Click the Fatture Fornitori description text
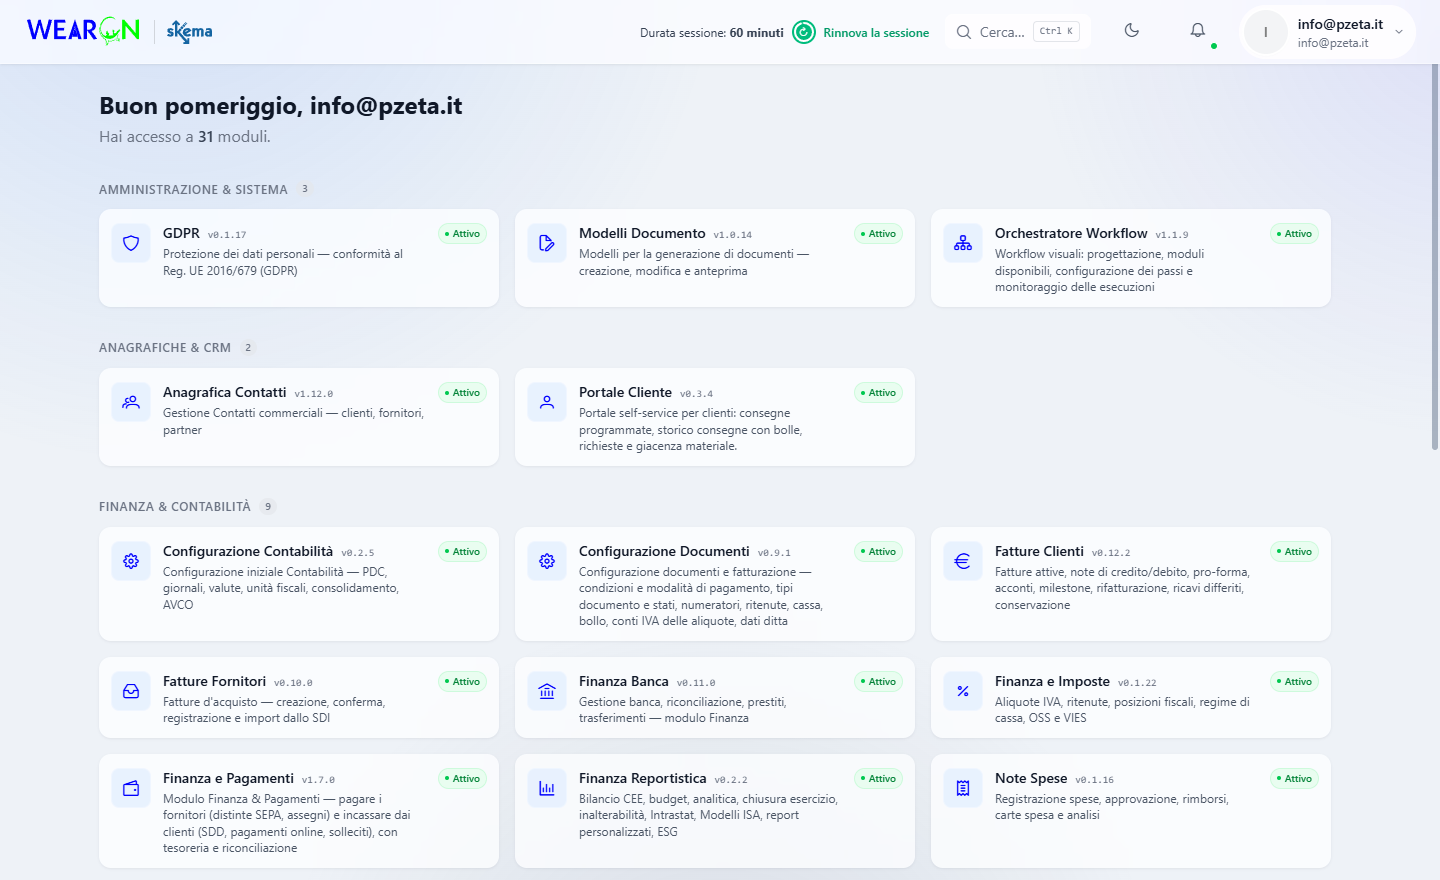Image resolution: width=1440 pixels, height=880 pixels. (274, 710)
